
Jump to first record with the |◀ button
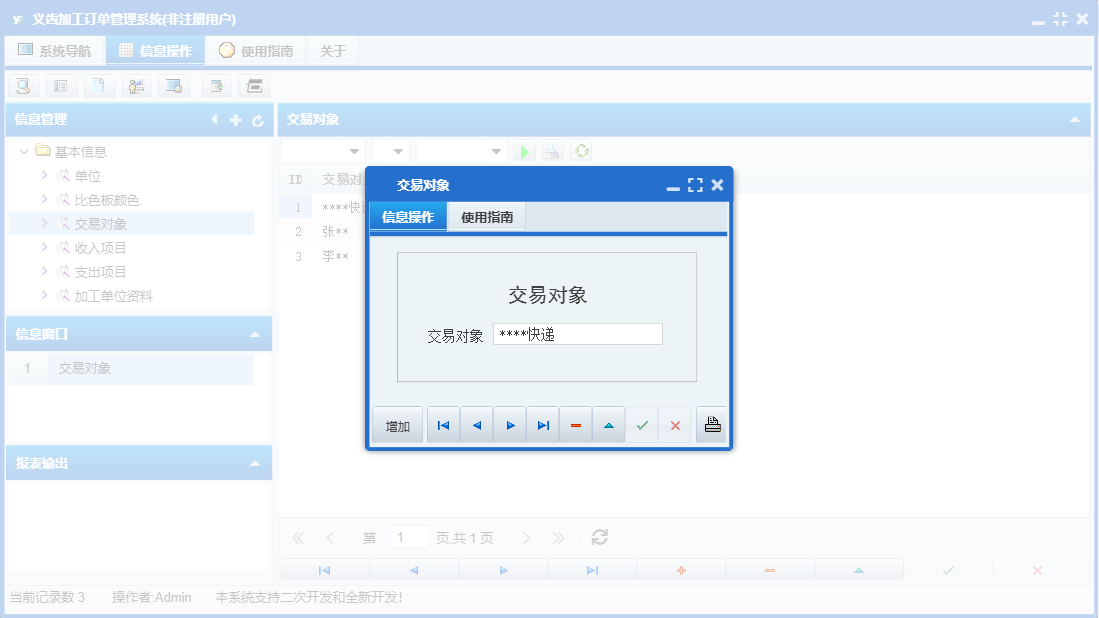click(x=443, y=424)
